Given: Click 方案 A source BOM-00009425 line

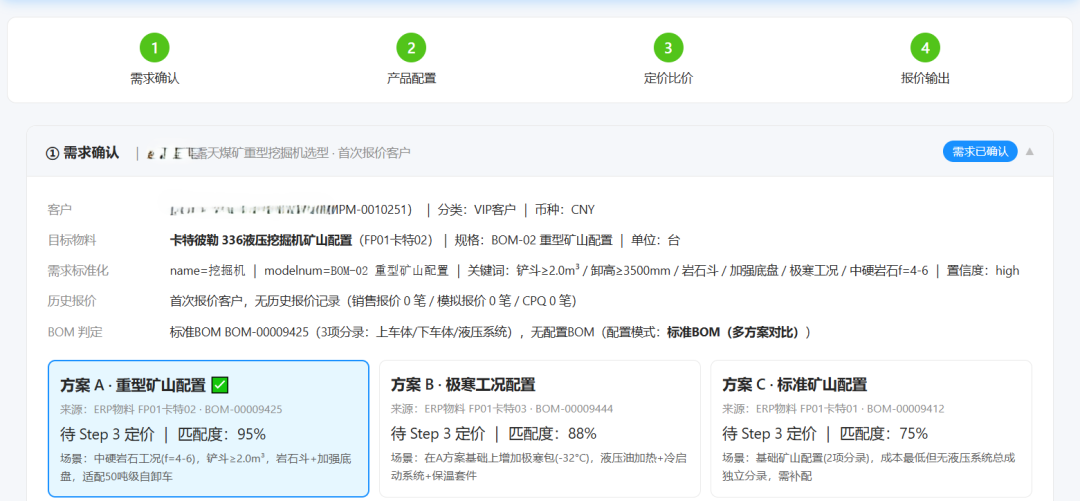Looking at the screenshot, I should [x=172, y=409].
